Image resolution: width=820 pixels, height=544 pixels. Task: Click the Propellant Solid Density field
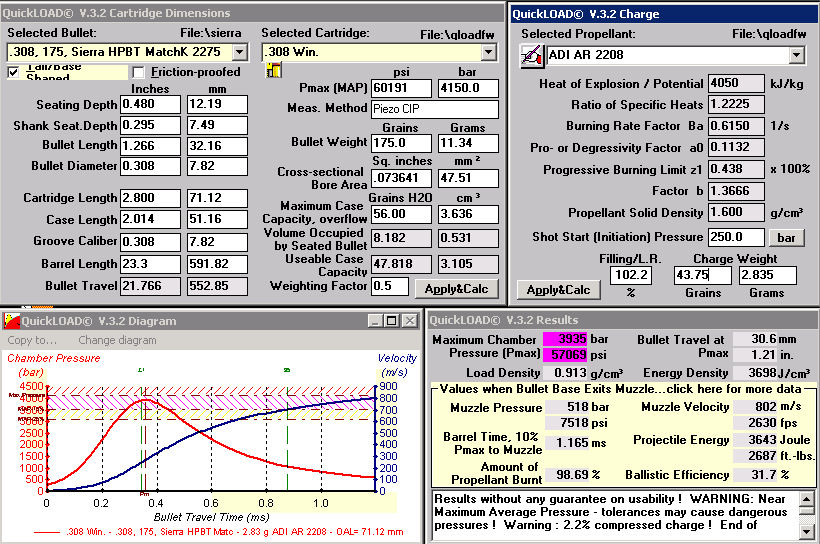[736, 212]
